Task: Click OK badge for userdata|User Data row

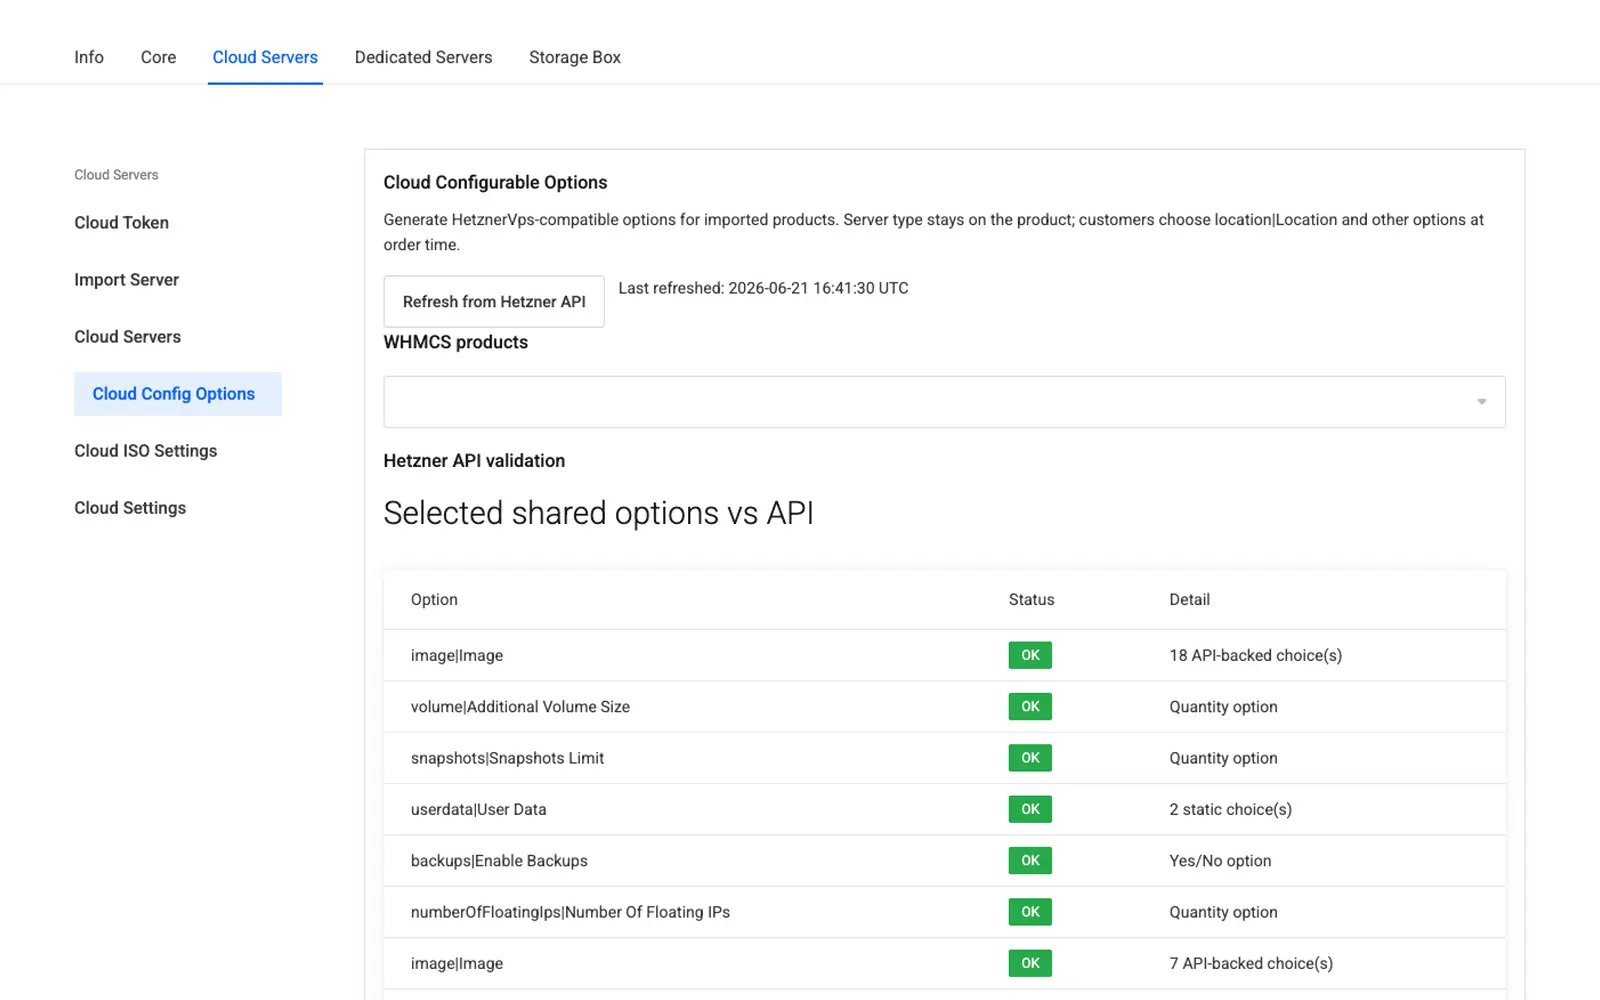Action: 1030,809
